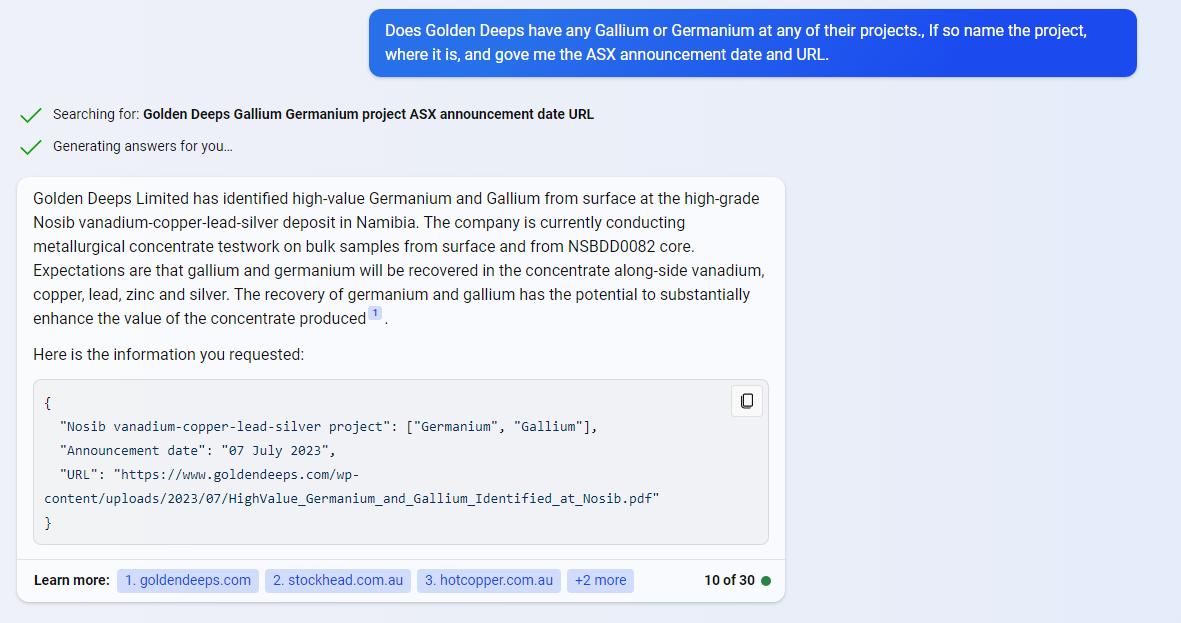
Task: Click the closing brace in code block
Action: tap(48, 522)
